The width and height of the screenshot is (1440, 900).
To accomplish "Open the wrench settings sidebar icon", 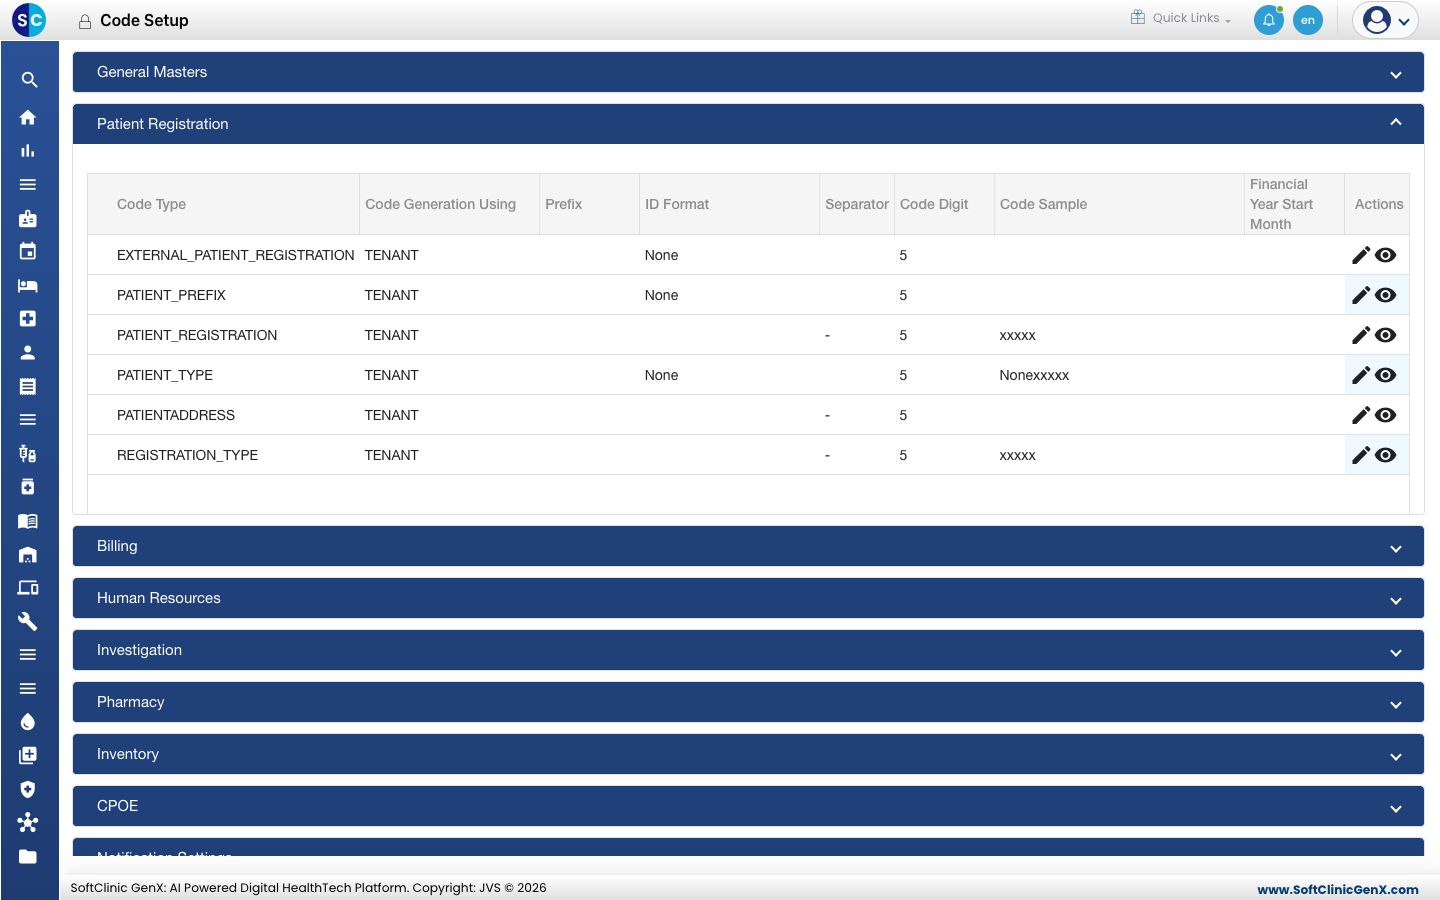I will click(x=28, y=621).
